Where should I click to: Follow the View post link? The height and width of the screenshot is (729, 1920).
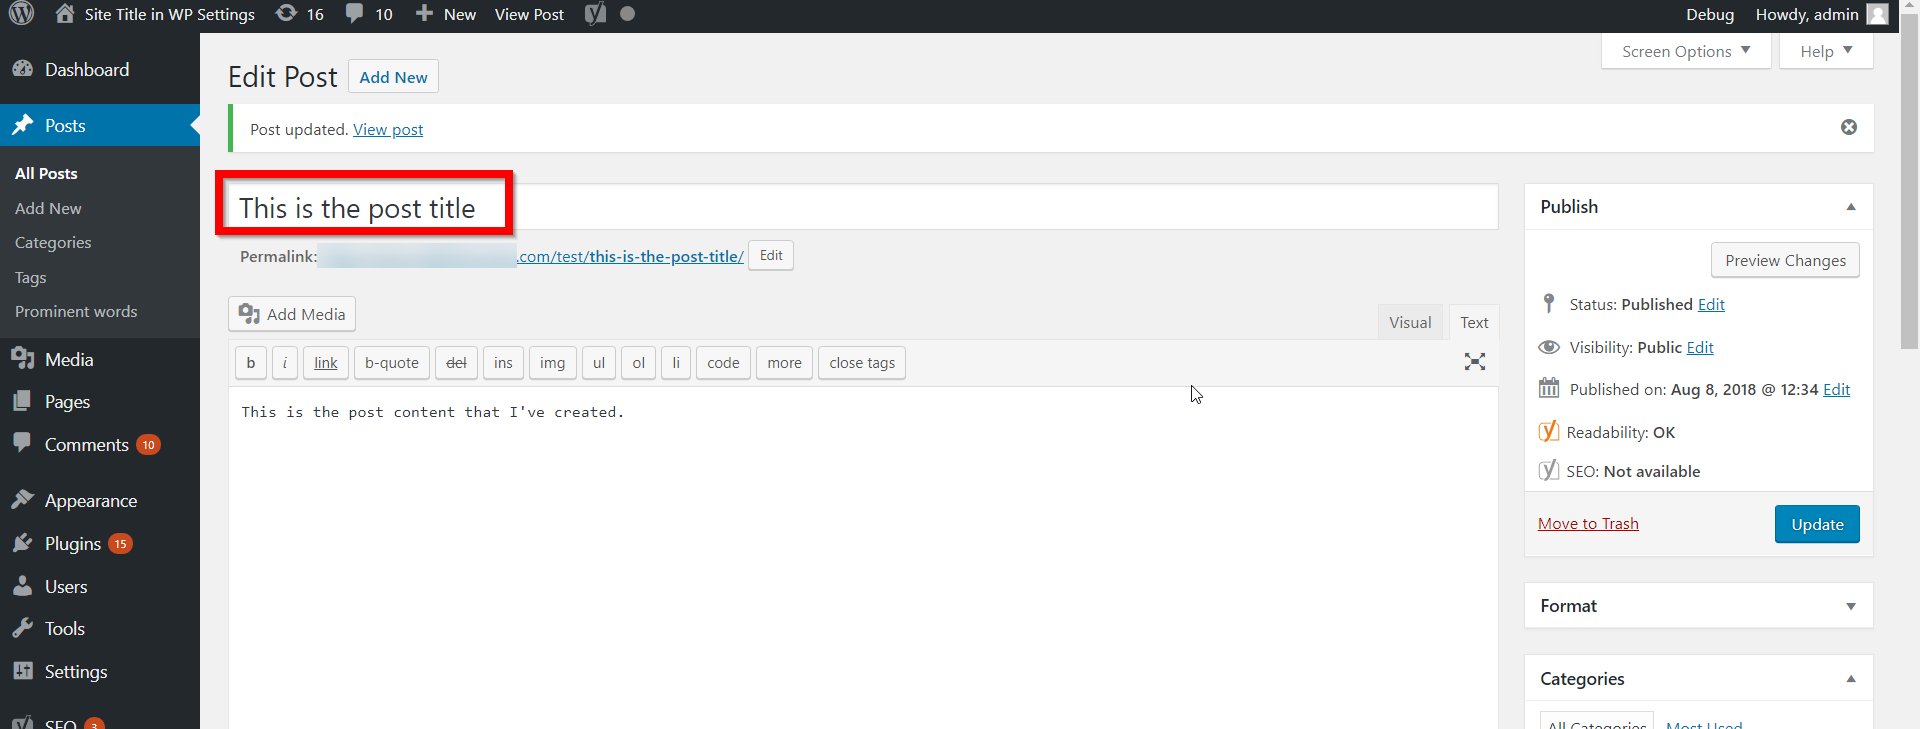[x=388, y=129]
